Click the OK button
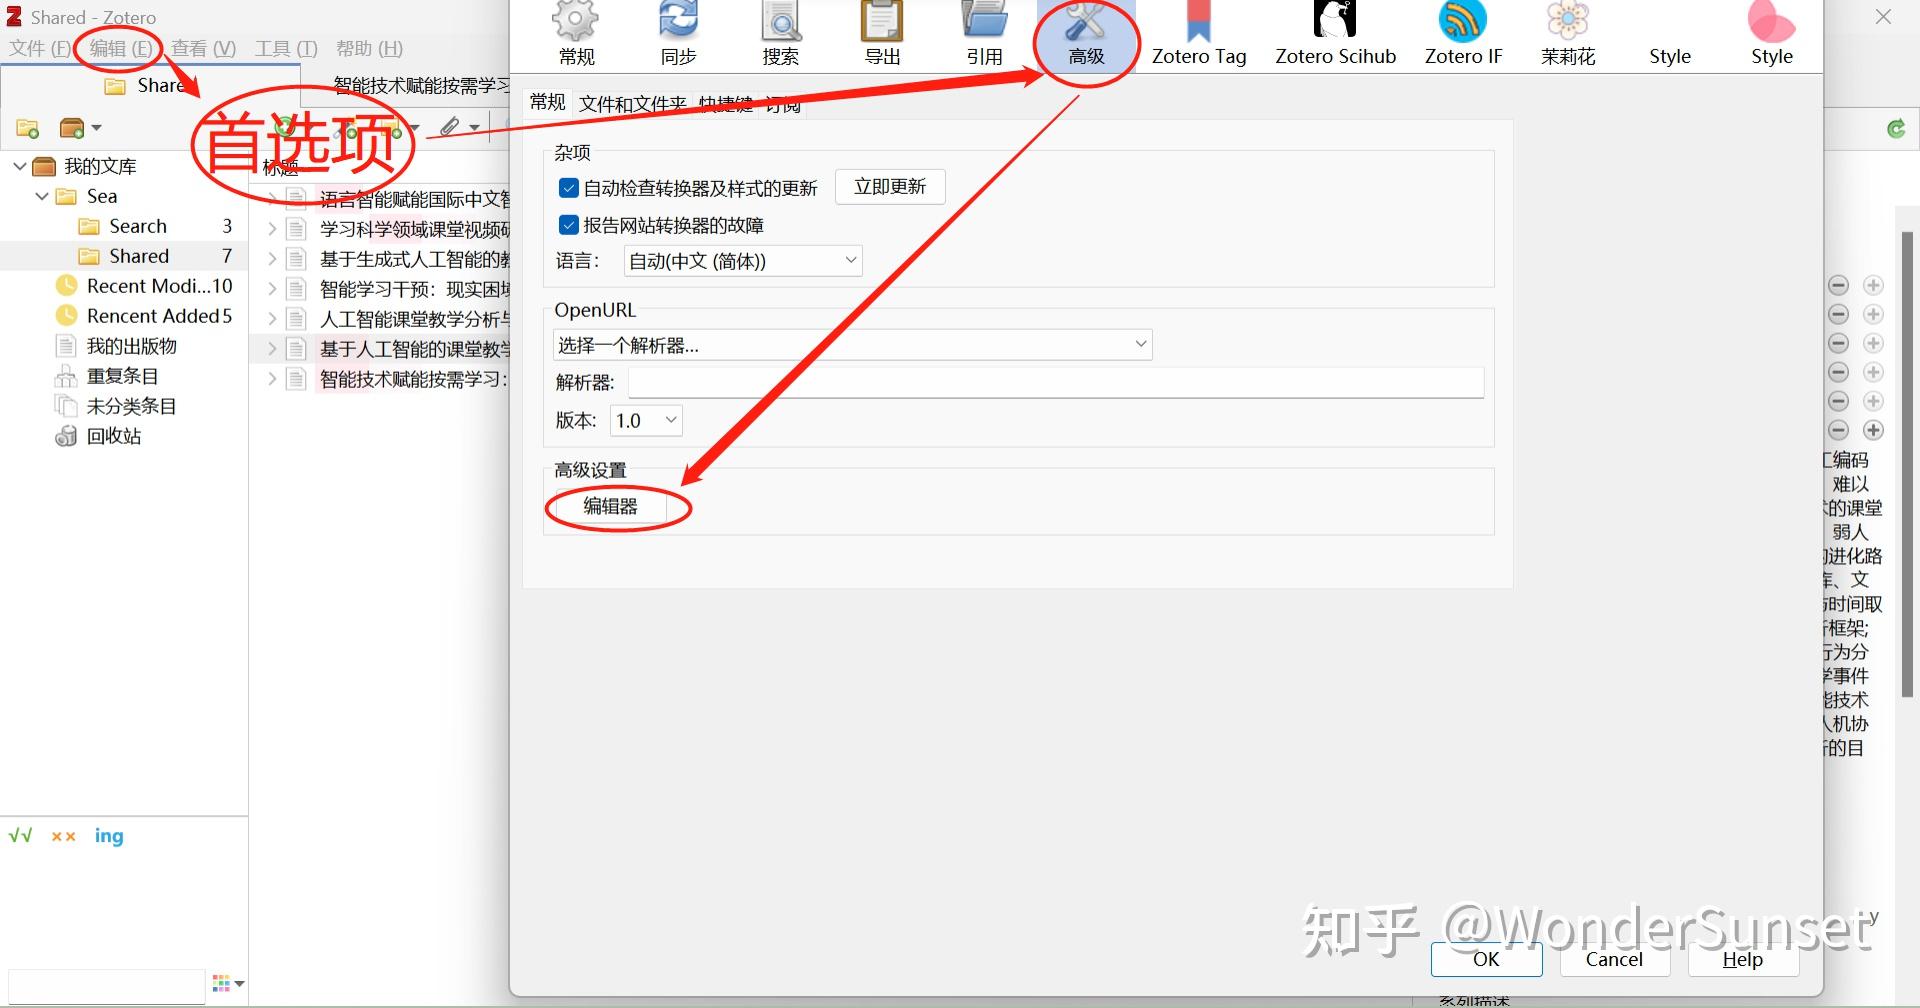Image resolution: width=1920 pixels, height=1008 pixels. [x=1486, y=959]
